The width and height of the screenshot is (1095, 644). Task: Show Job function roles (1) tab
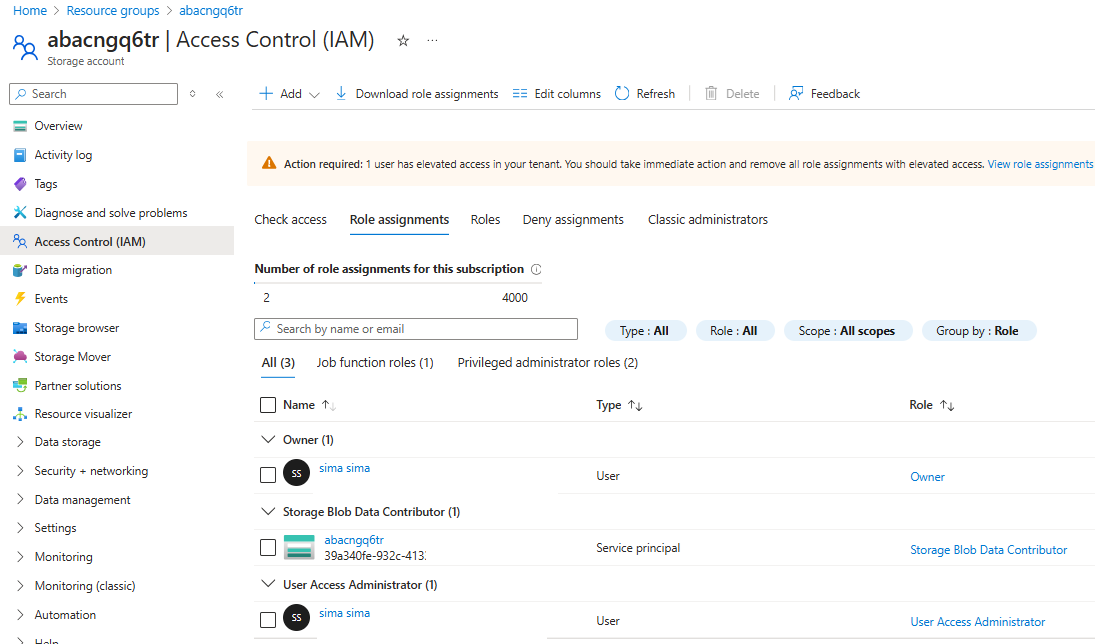point(375,363)
